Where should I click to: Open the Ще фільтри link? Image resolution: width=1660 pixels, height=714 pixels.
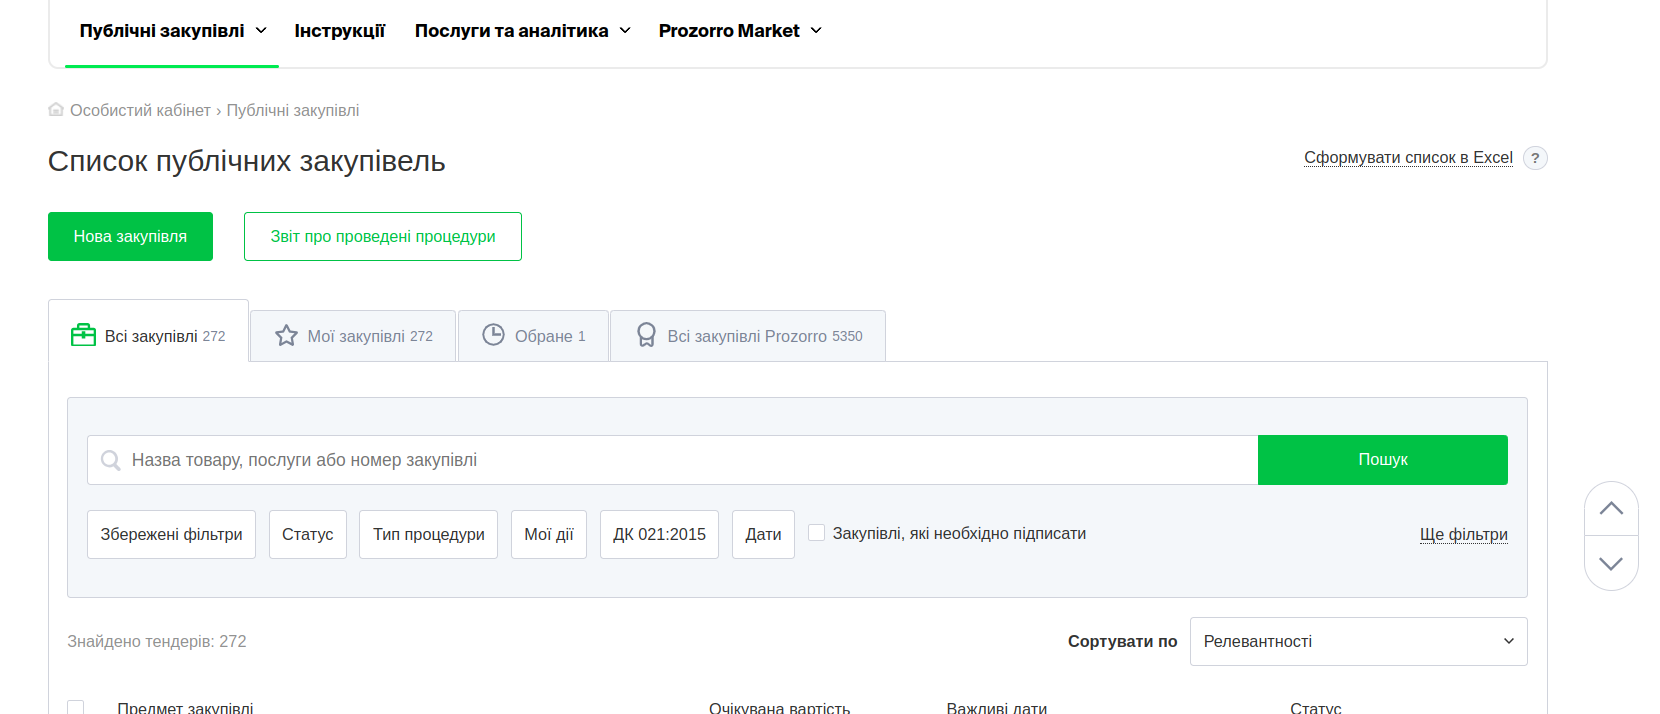(x=1463, y=534)
